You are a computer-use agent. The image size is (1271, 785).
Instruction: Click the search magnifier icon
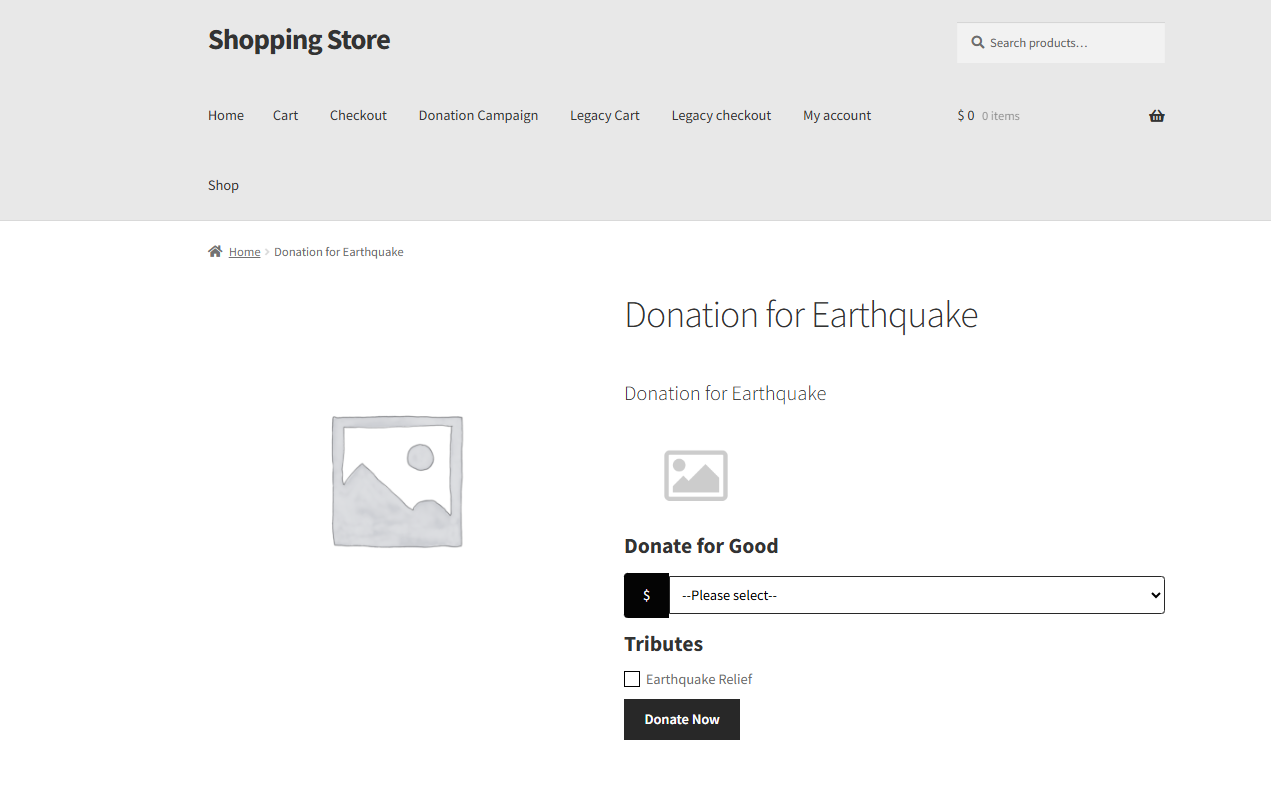[977, 43]
